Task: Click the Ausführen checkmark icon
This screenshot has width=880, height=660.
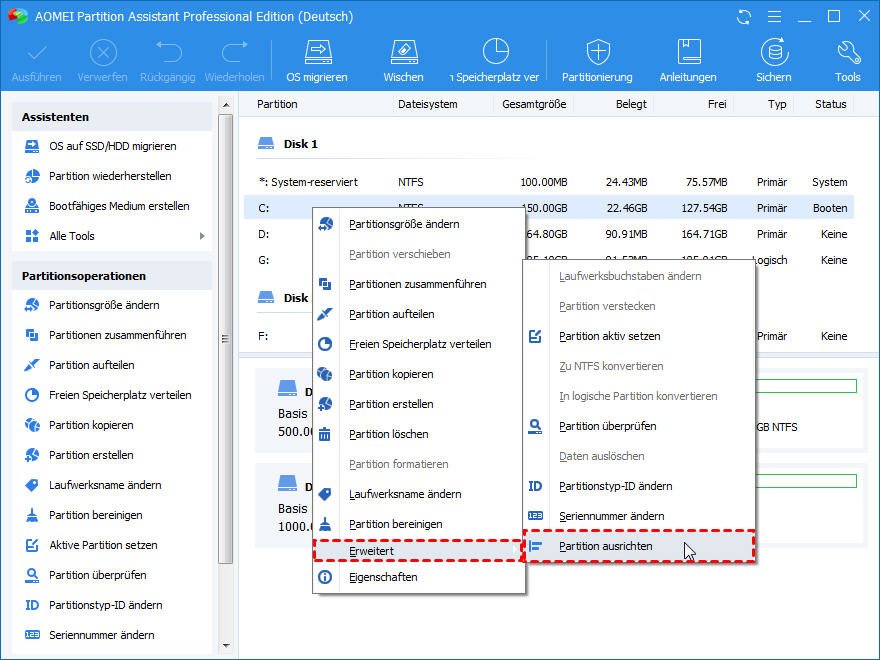Action: tap(37, 54)
